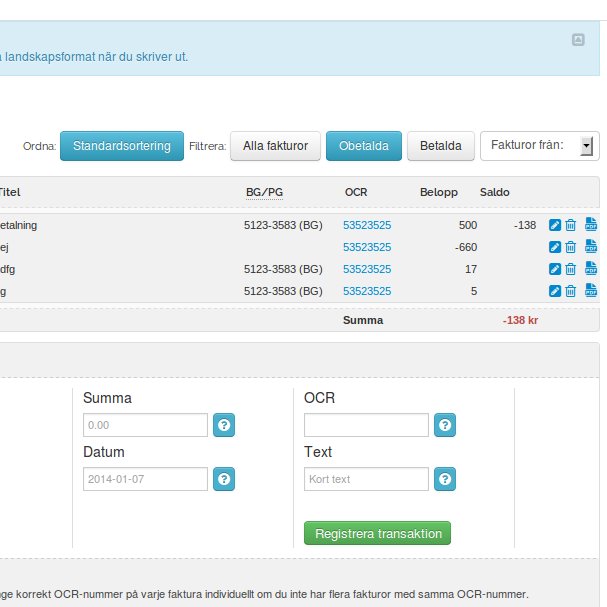Edit the invoice with amount -660

(x=555, y=247)
